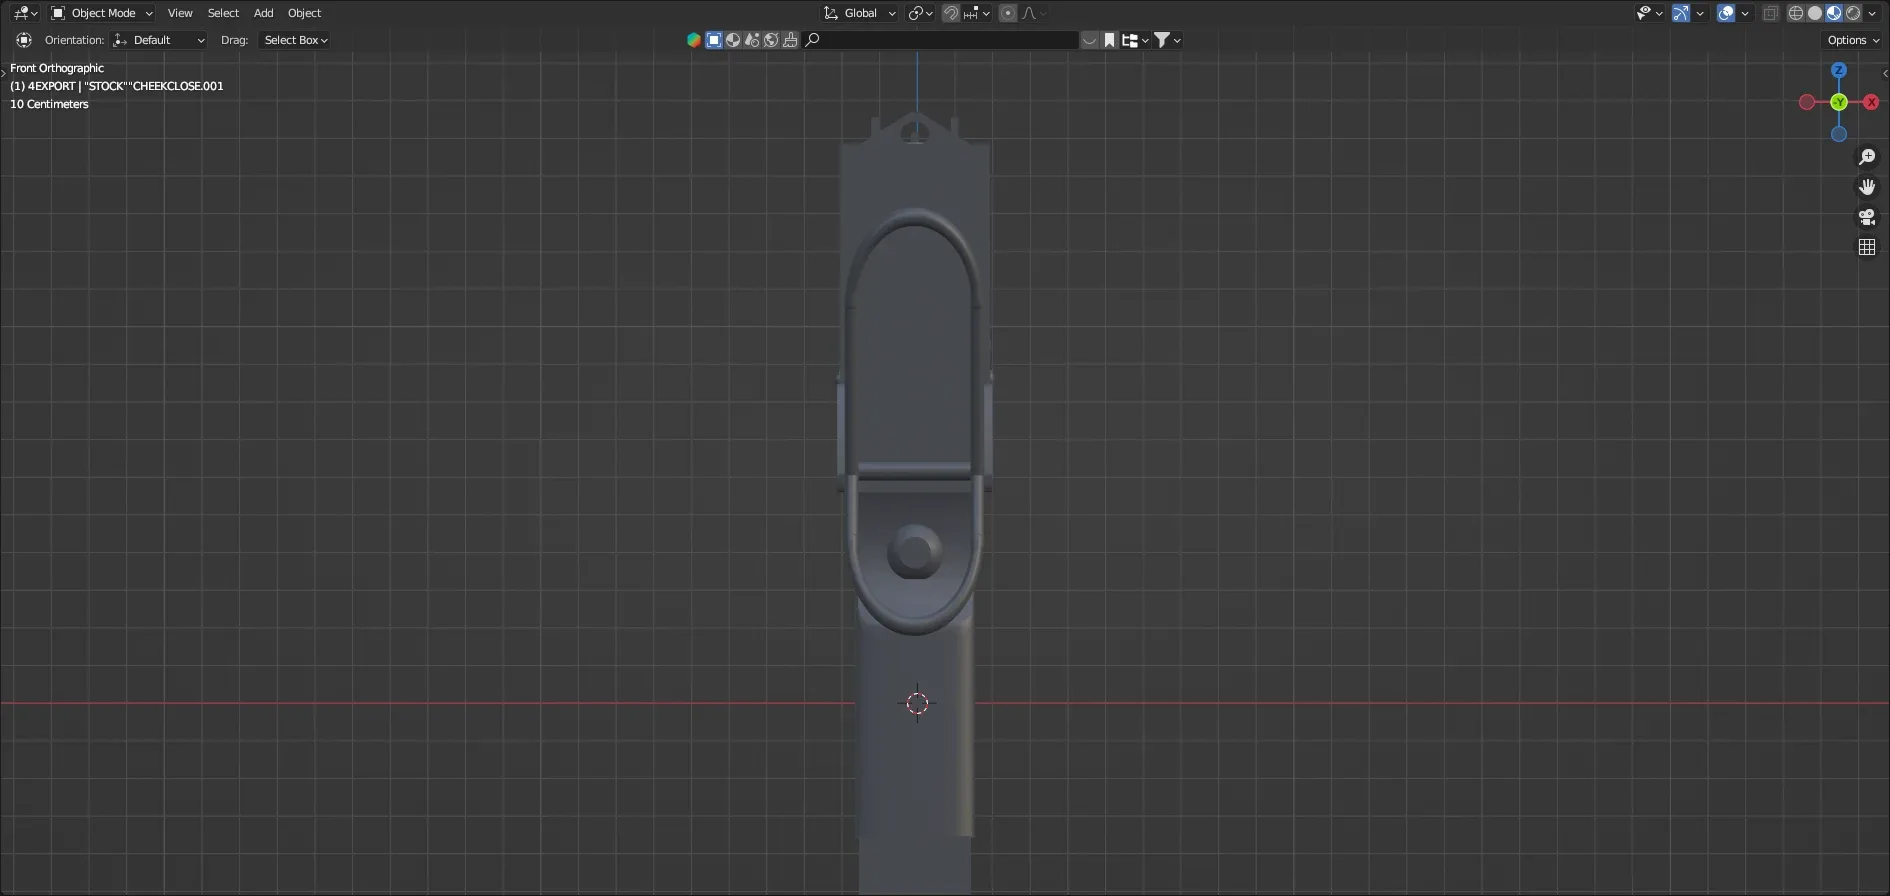Click the droplets texture icon
The height and width of the screenshot is (896, 1890).
click(x=752, y=40)
